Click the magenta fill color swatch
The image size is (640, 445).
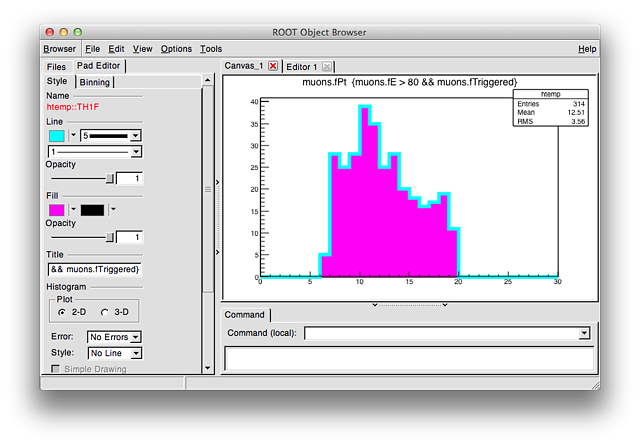57,210
